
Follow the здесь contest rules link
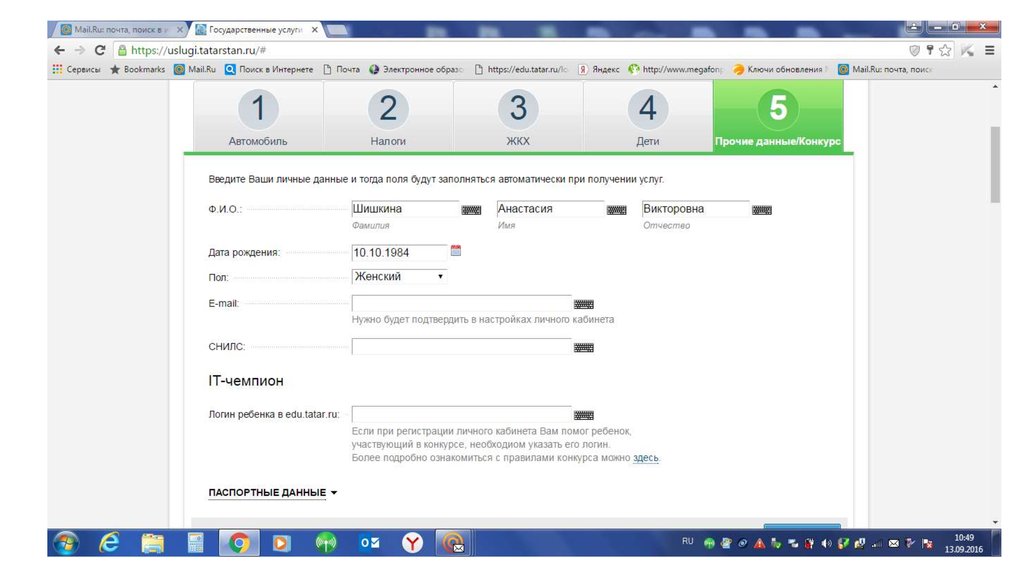646,458
